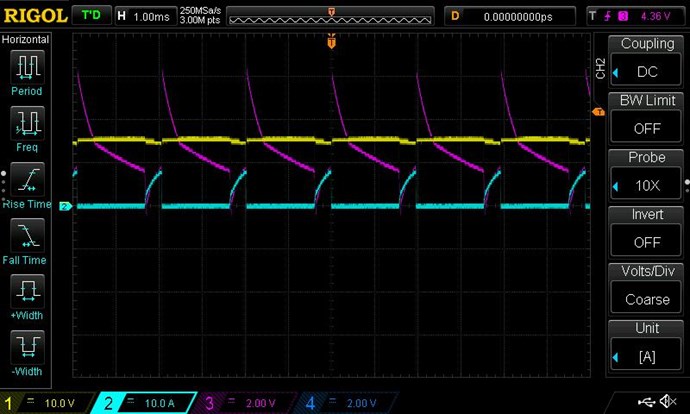This screenshot has width=690, height=414.
Task: Click the orange trigger level marker at right edge
Action: pyautogui.click(x=598, y=112)
